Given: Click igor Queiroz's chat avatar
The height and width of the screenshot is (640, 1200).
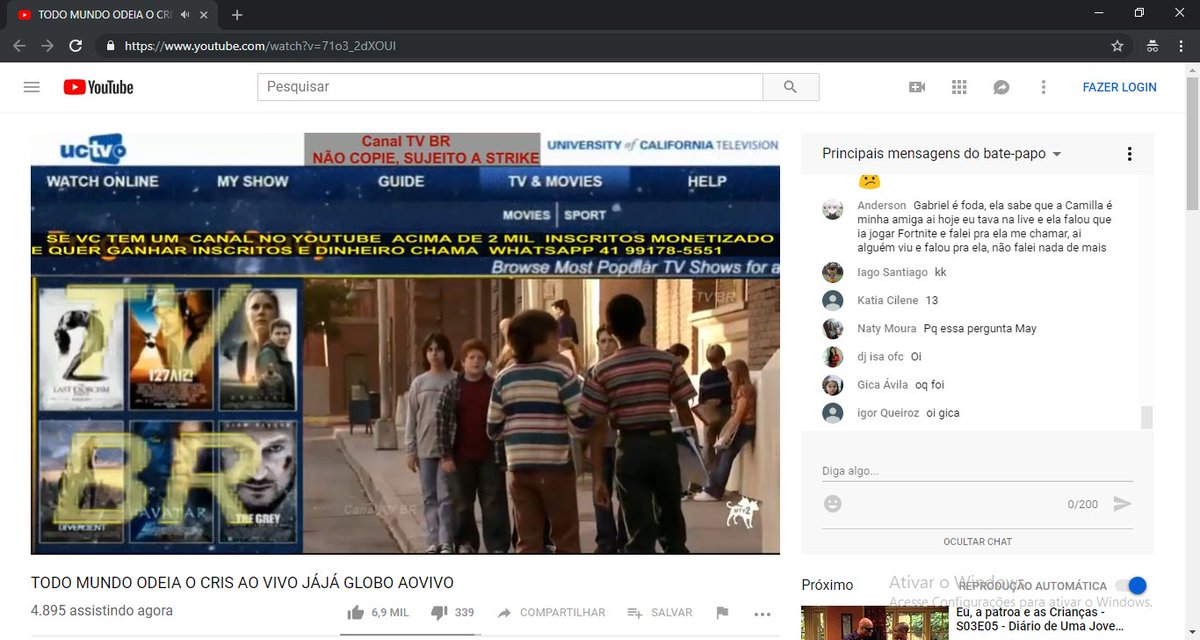Looking at the screenshot, I should click(832, 412).
